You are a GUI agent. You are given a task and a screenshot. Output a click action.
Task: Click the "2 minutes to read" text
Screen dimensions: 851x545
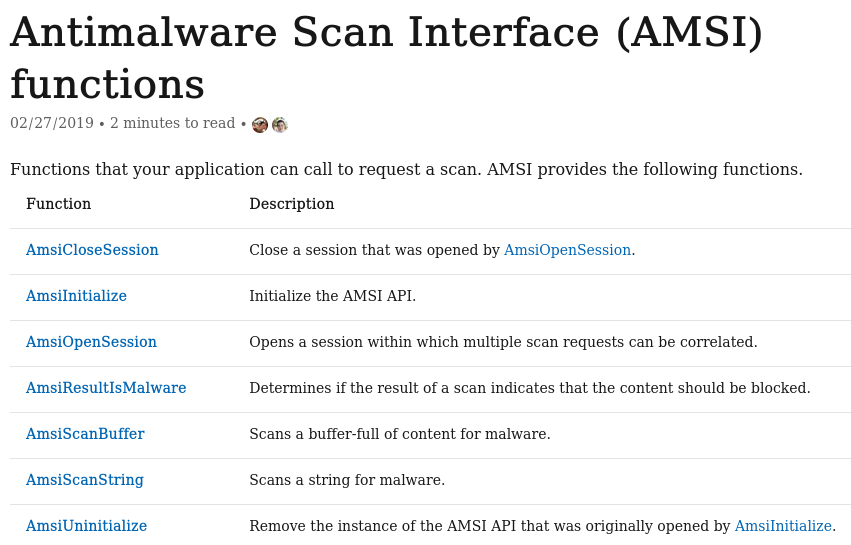(172, 124)
